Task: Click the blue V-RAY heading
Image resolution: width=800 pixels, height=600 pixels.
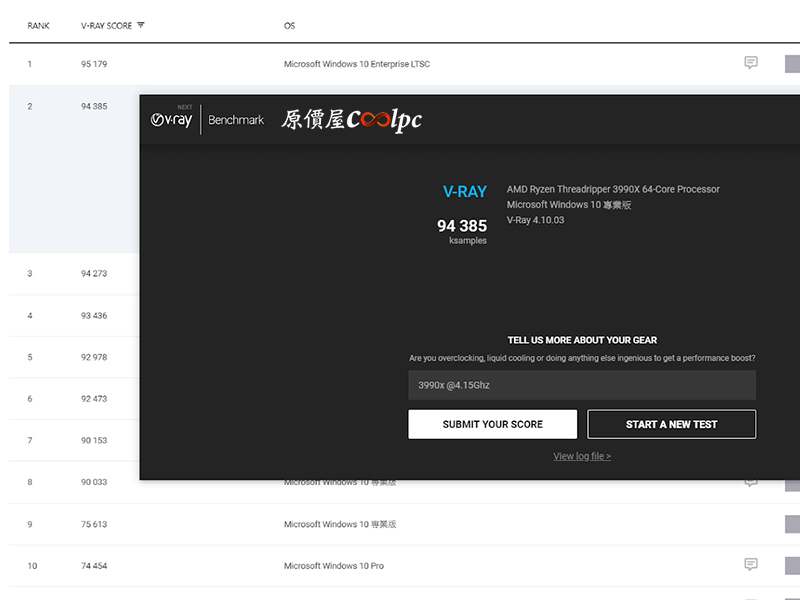Action: point(465,192)
